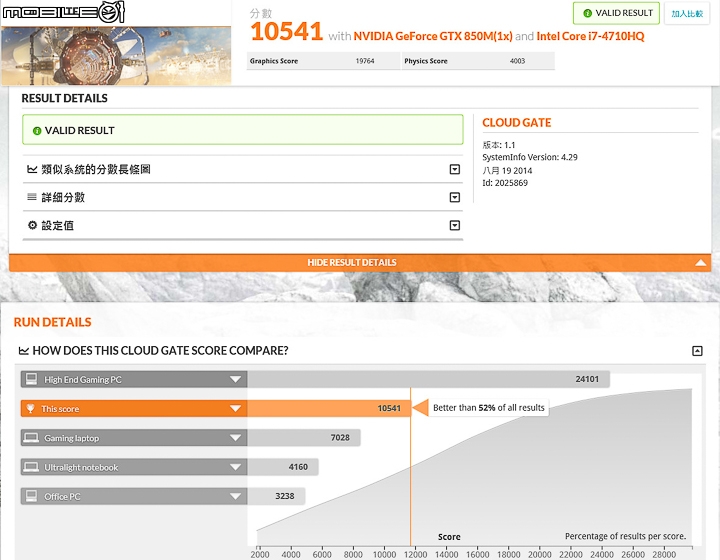Image resolution: width=720 pixels, height=560 pixels.
Task: Click the 3238 Office PC score value
Action: [x=285, y=496]
